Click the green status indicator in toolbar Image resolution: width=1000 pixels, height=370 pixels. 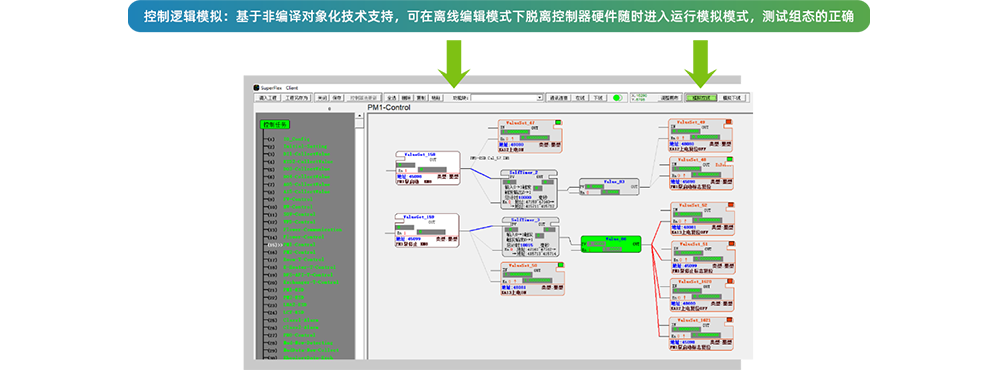click(617, 98)
